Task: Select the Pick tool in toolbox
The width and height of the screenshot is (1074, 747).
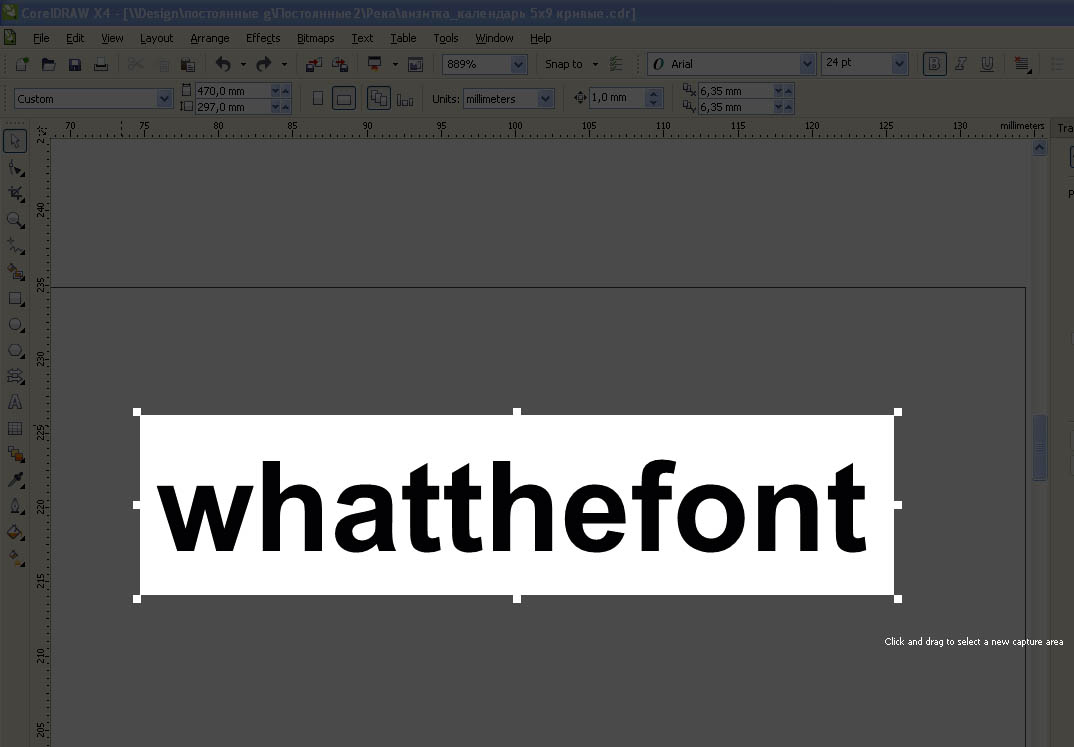Action: [x=15, y=141]
